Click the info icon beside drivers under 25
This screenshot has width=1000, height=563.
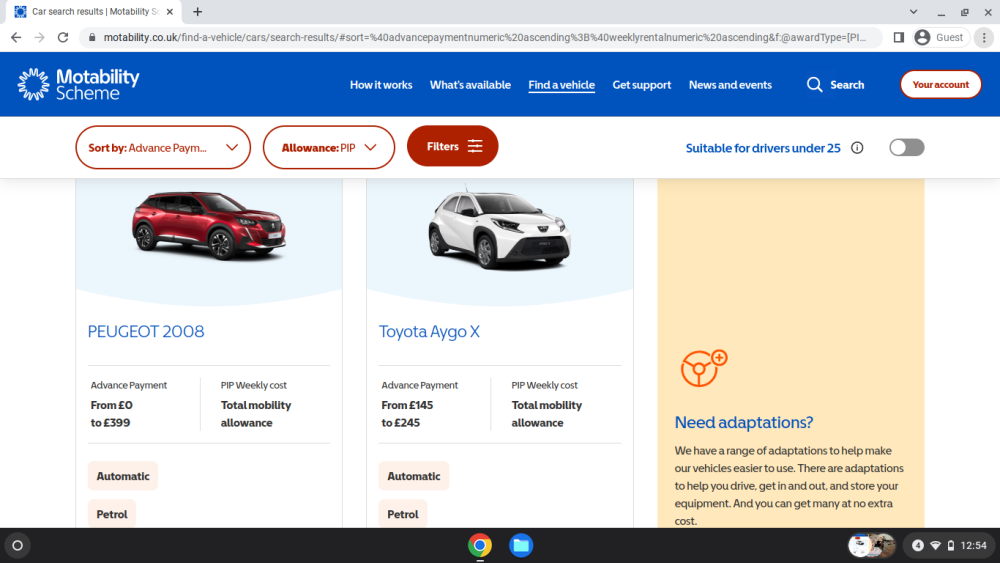click(x=857, y=148)
